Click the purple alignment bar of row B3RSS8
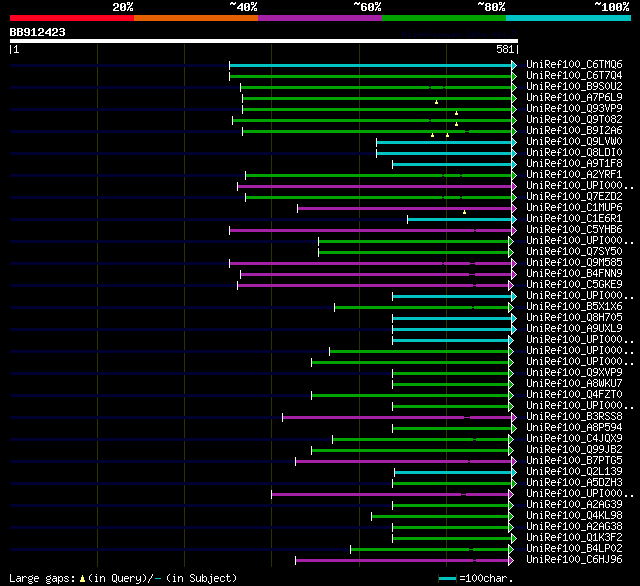 [x=397, y=417]
